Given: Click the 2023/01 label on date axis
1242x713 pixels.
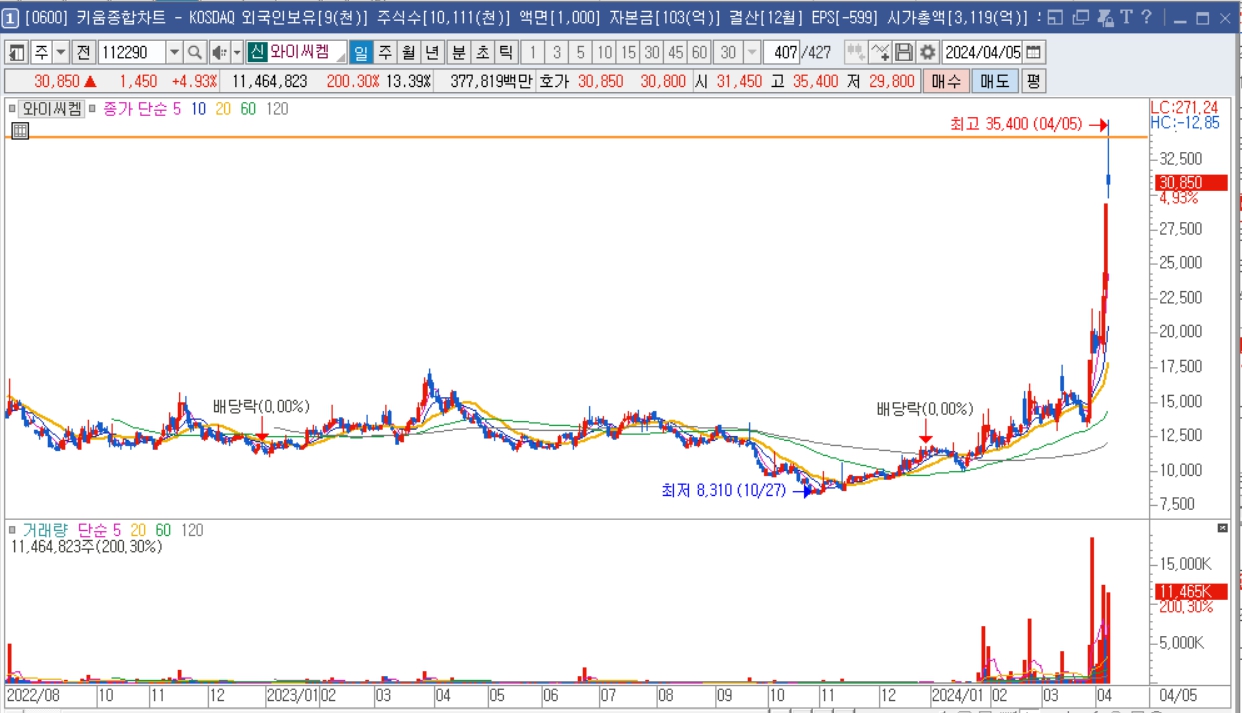Looking at the screenshot, I should tap(293, 693).
